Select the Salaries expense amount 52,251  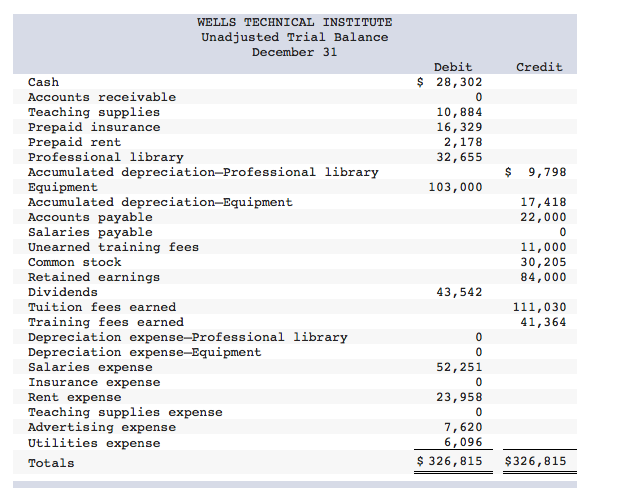click(x=459, y=367)
